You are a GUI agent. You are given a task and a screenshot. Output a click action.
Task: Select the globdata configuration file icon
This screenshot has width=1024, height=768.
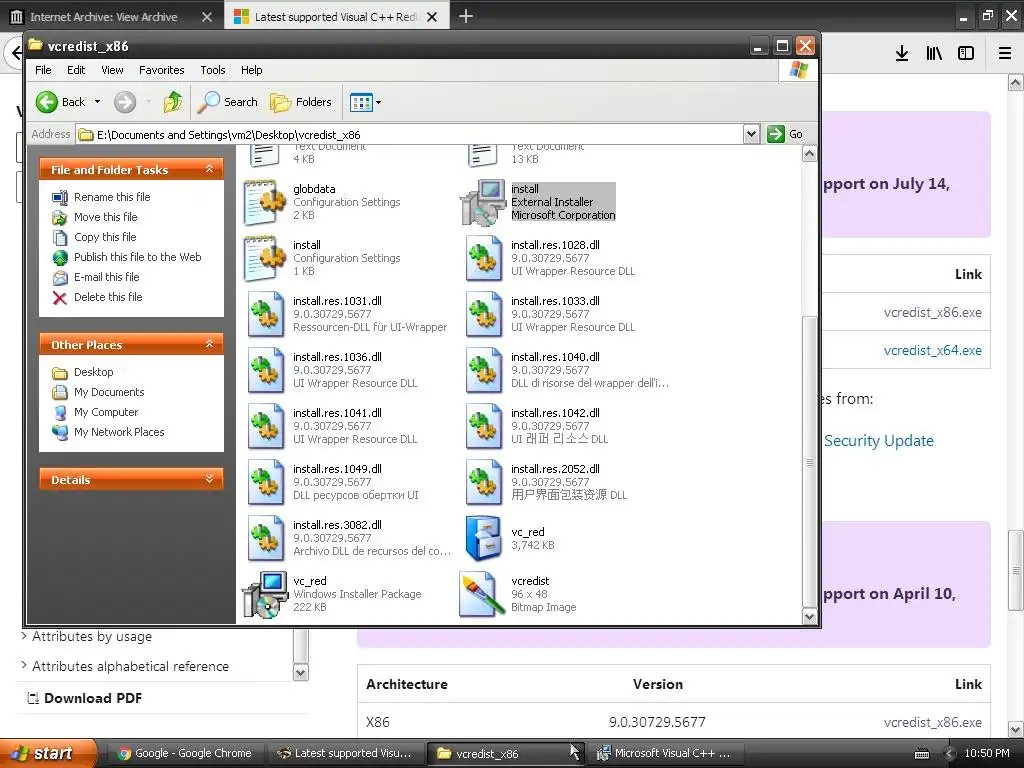click(x=265, y=202)
